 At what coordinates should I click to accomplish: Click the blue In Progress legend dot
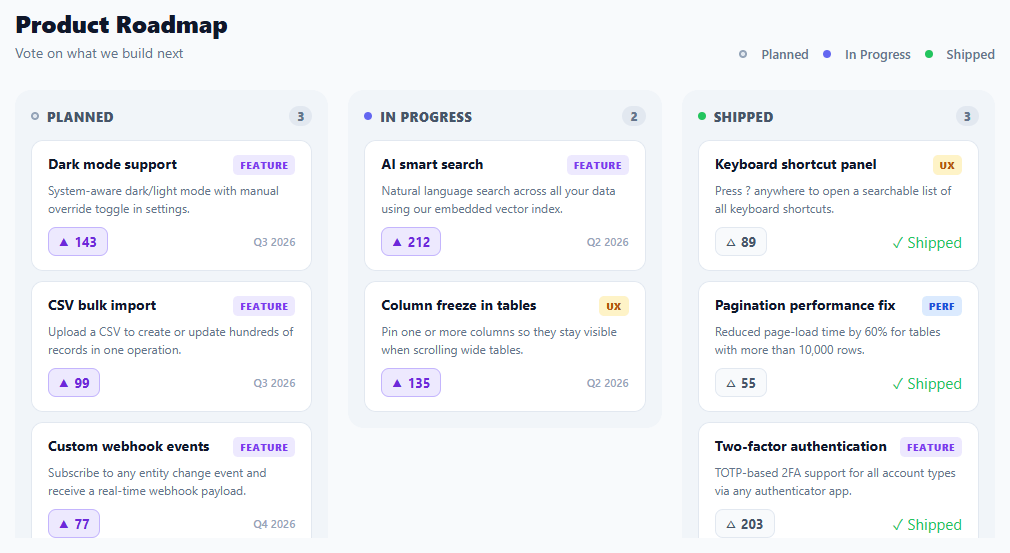(827, 54)
